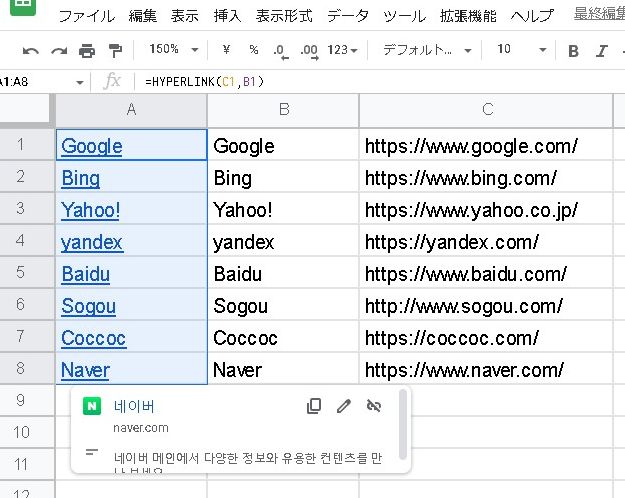Select cell with https://www.naver.com/

point(486,369)
